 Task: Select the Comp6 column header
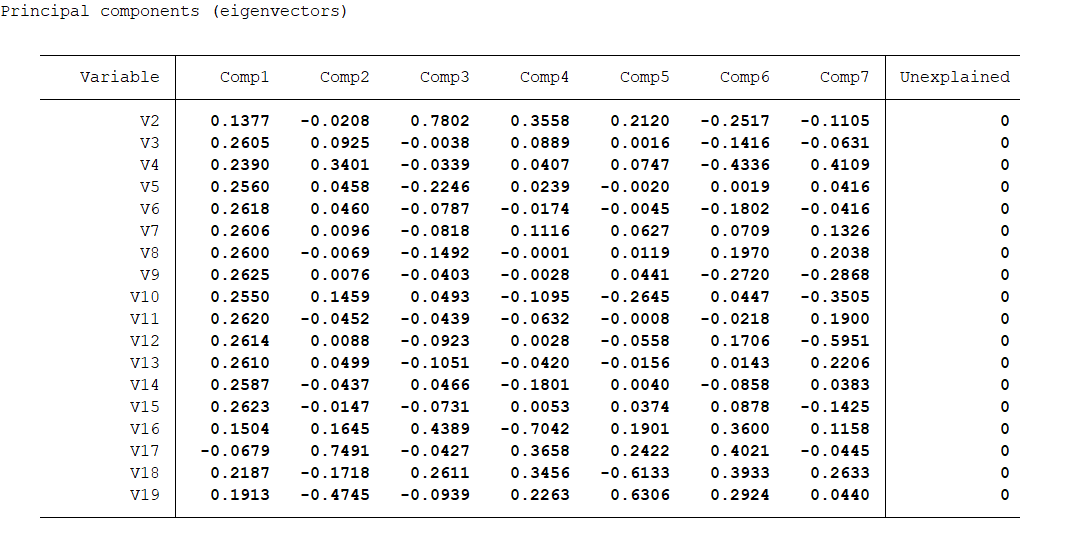(744, 77)
